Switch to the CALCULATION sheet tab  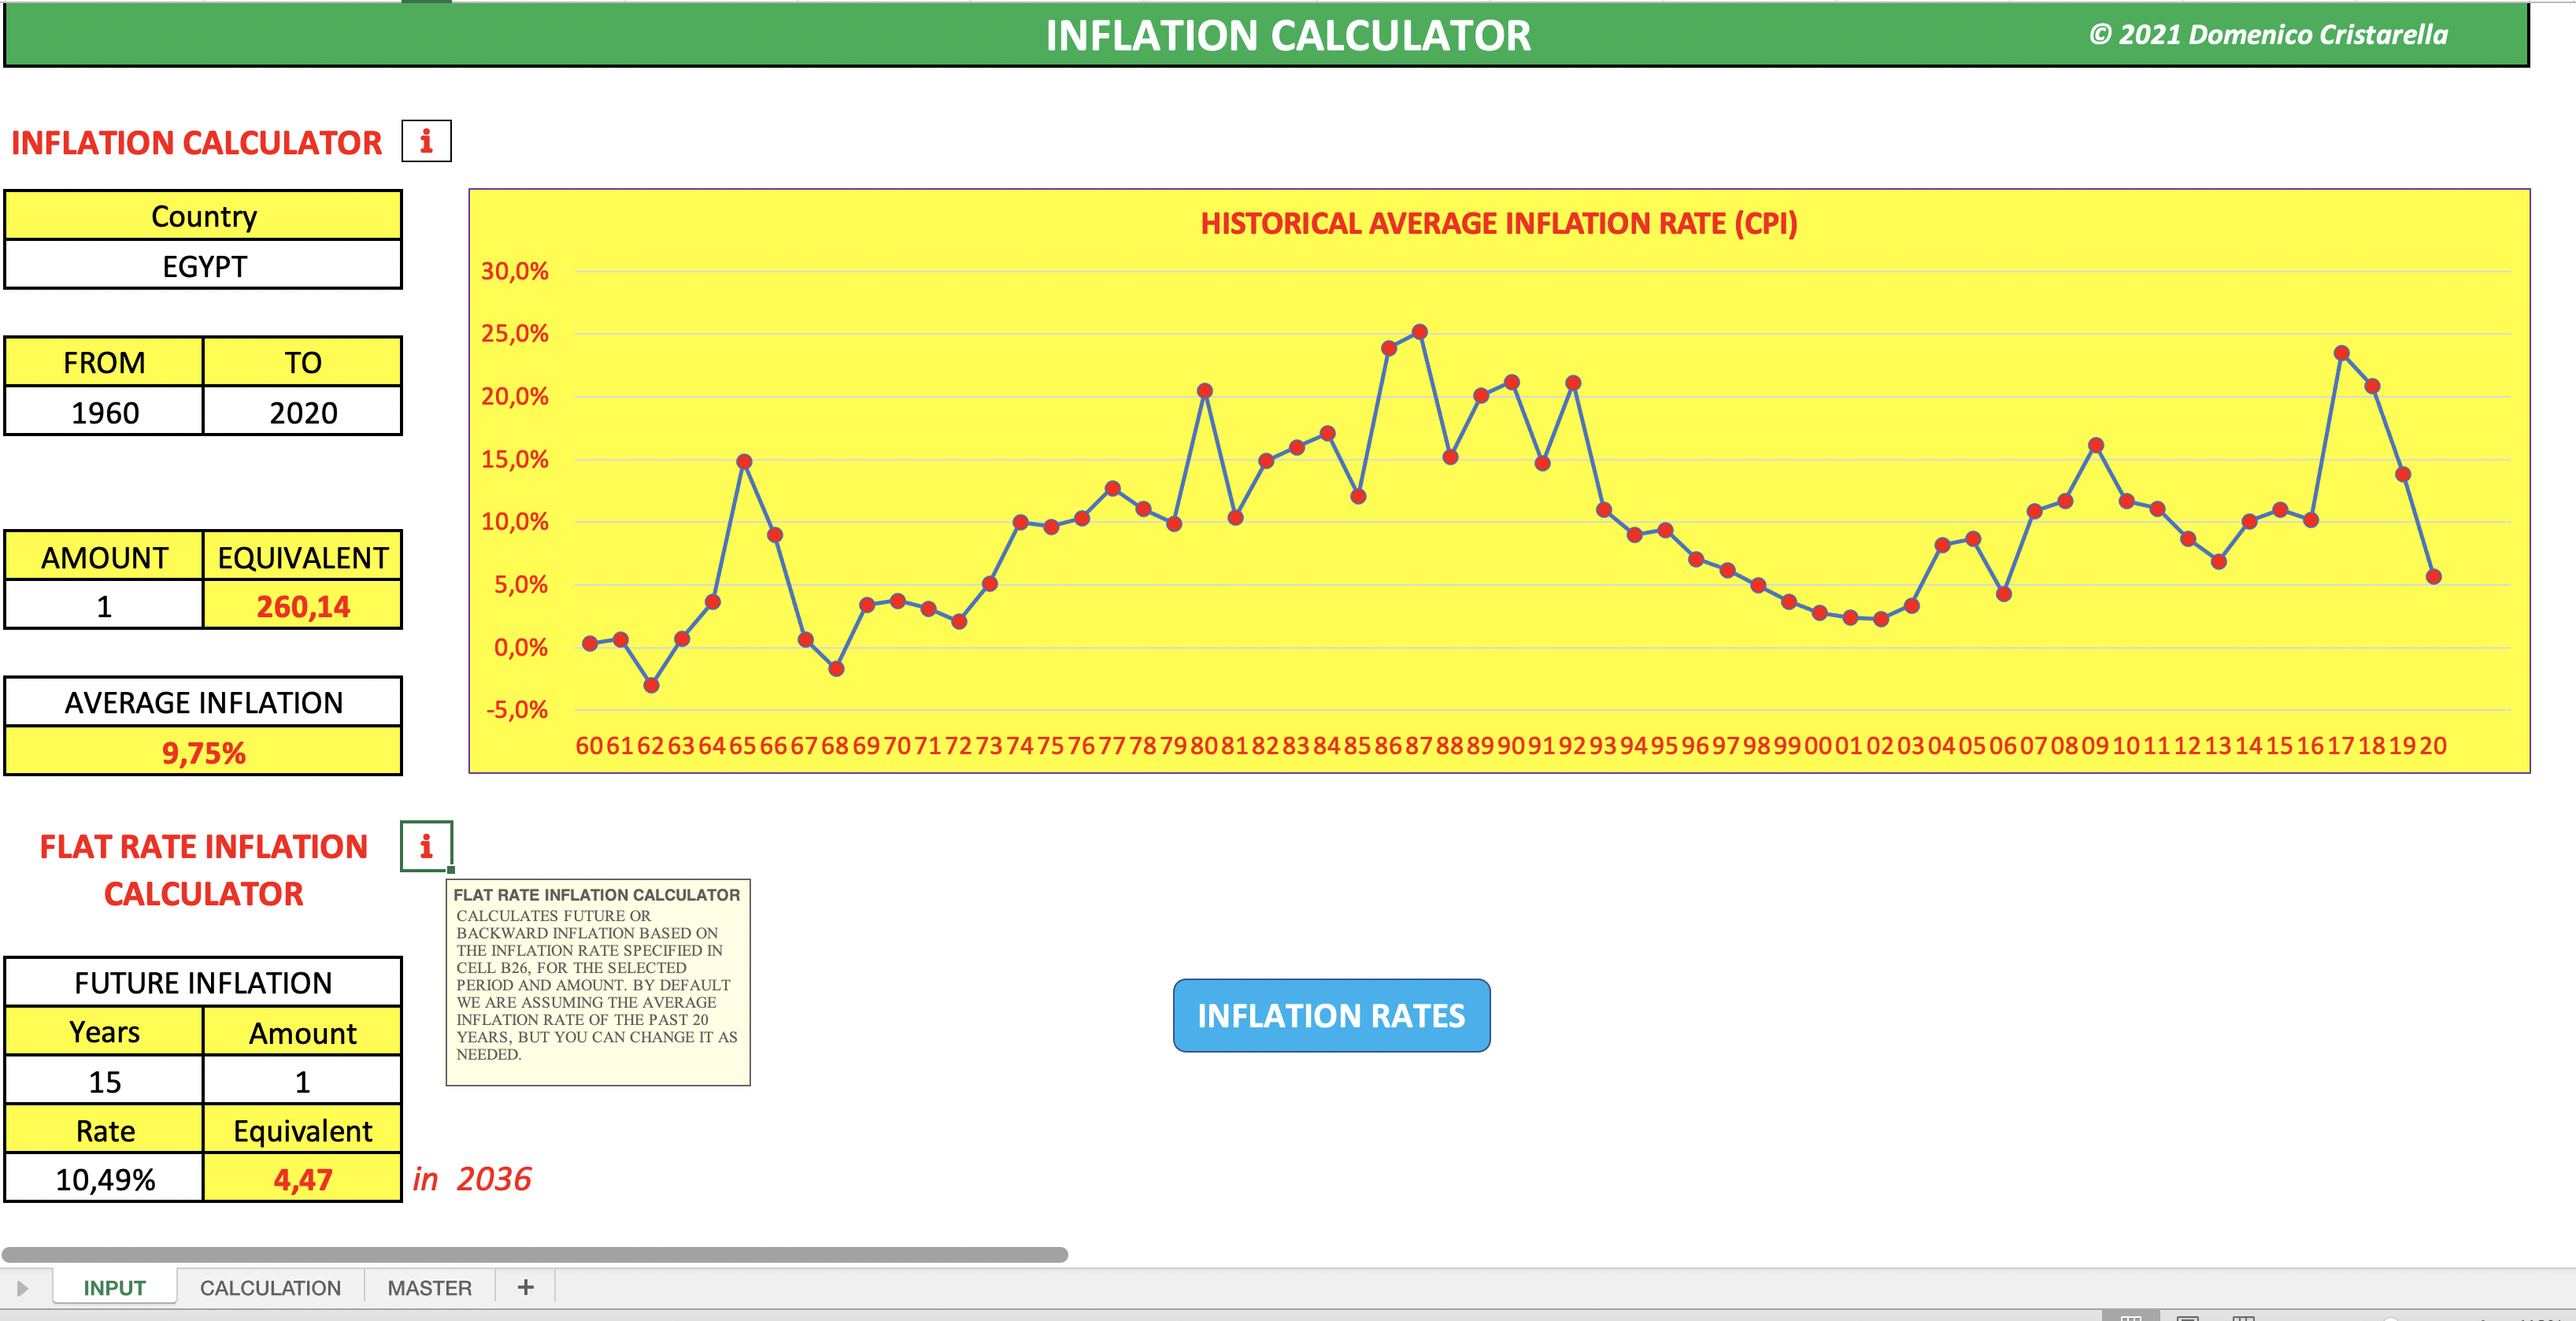pyautogui.click(x=270, y=1287)
